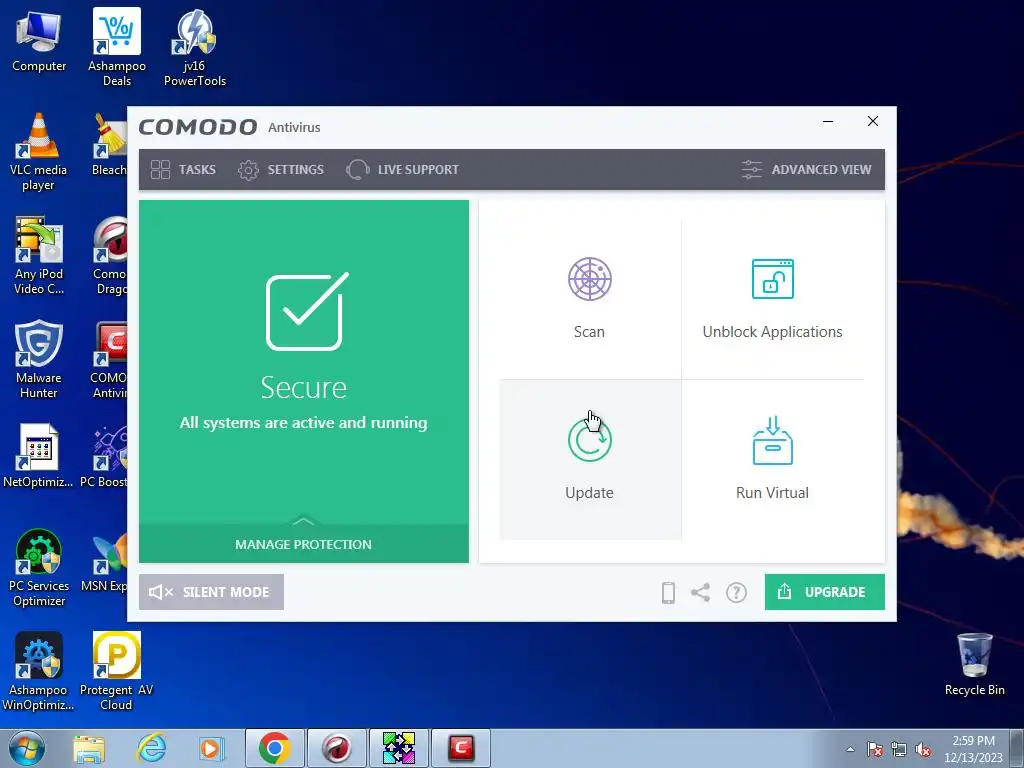This screenshot has height=768, width=1024.
Task: Select COMODO Antivirus desktop shortcut
Action: pyautogui.click(x=109, y=359)
